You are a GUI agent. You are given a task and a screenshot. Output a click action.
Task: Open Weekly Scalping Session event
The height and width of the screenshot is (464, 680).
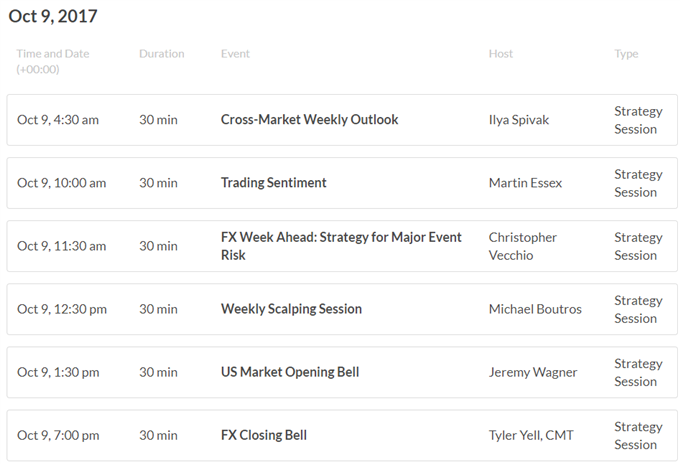point(291,309)
